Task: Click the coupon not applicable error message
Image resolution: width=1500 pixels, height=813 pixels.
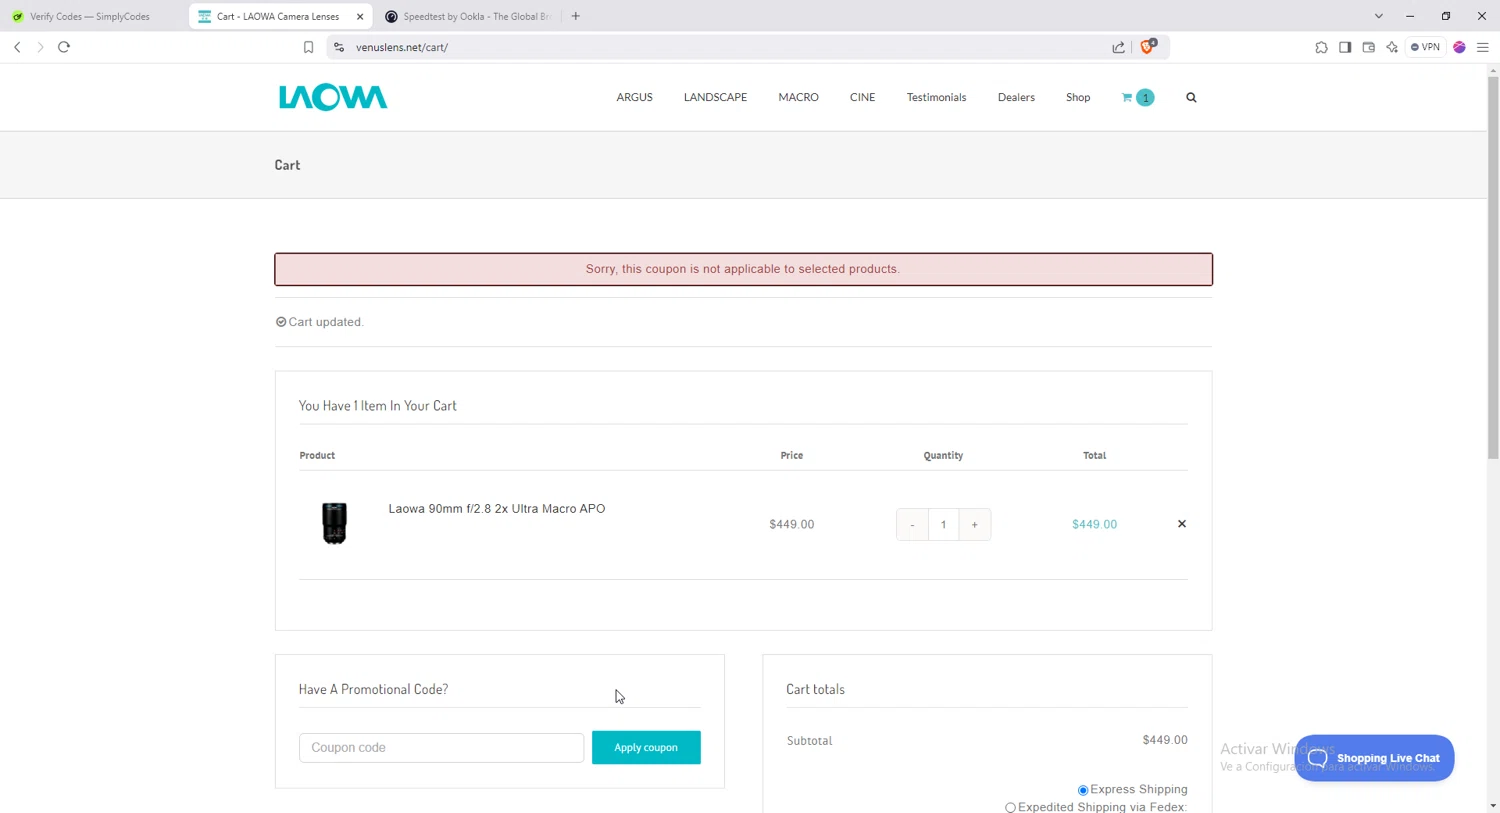Action: click(743, 269)
